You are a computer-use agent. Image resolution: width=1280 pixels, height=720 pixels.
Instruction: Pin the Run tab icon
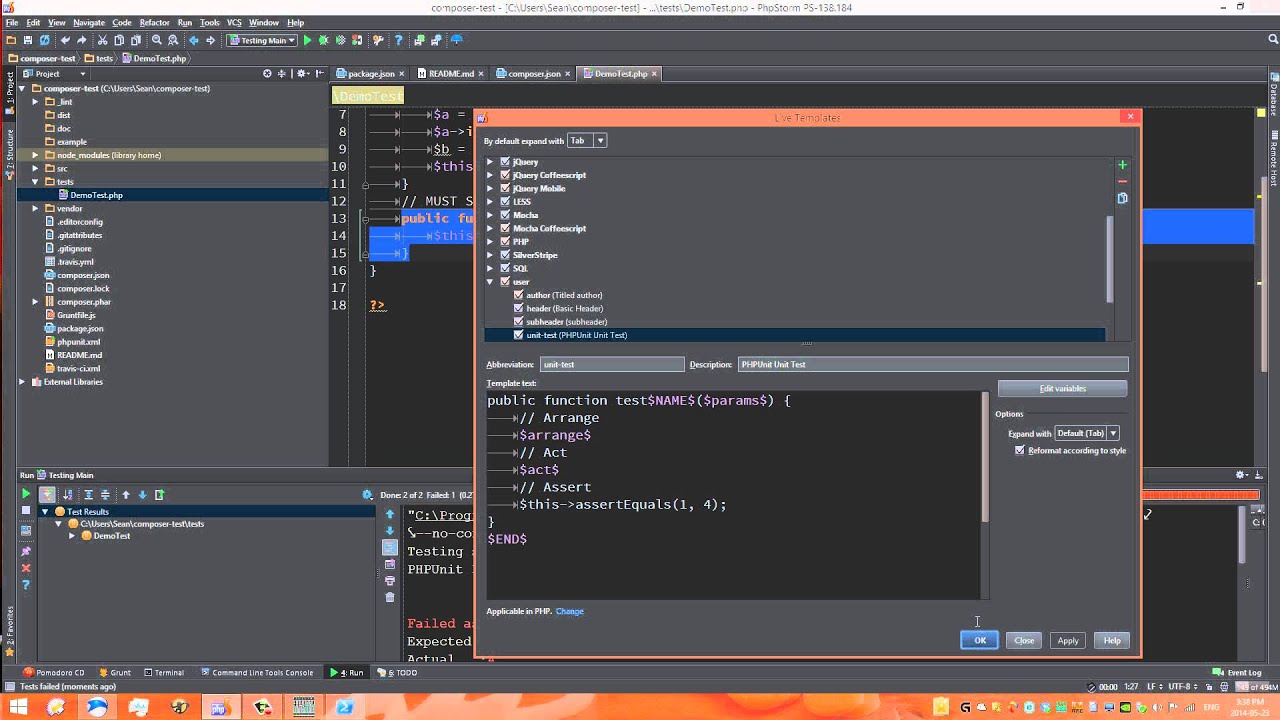26,551
